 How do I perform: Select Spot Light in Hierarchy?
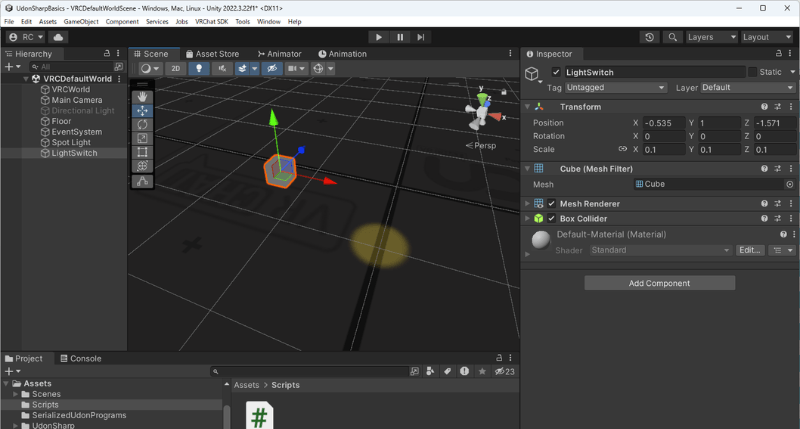pos(71,142)
